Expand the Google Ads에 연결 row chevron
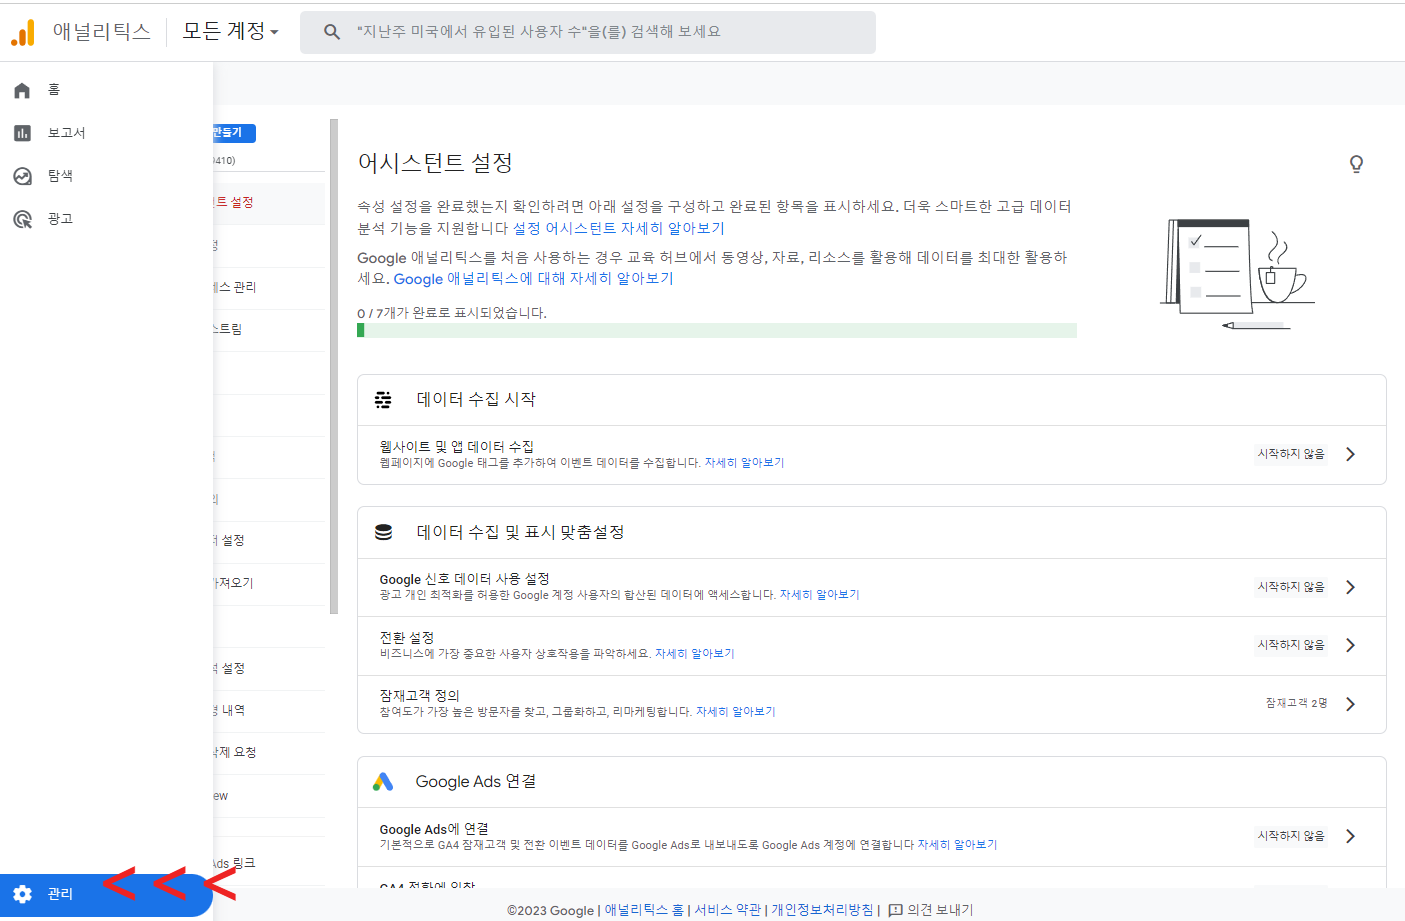1405x921 pixels. (x=1350, y=836)
